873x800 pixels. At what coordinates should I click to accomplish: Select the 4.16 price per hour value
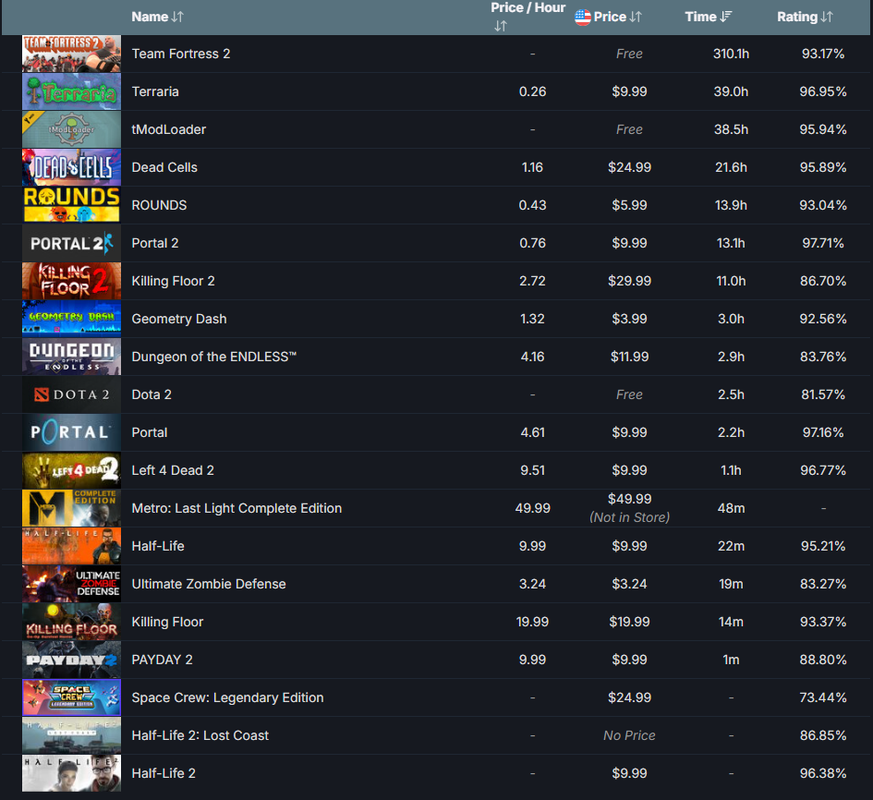coord(532,356)
